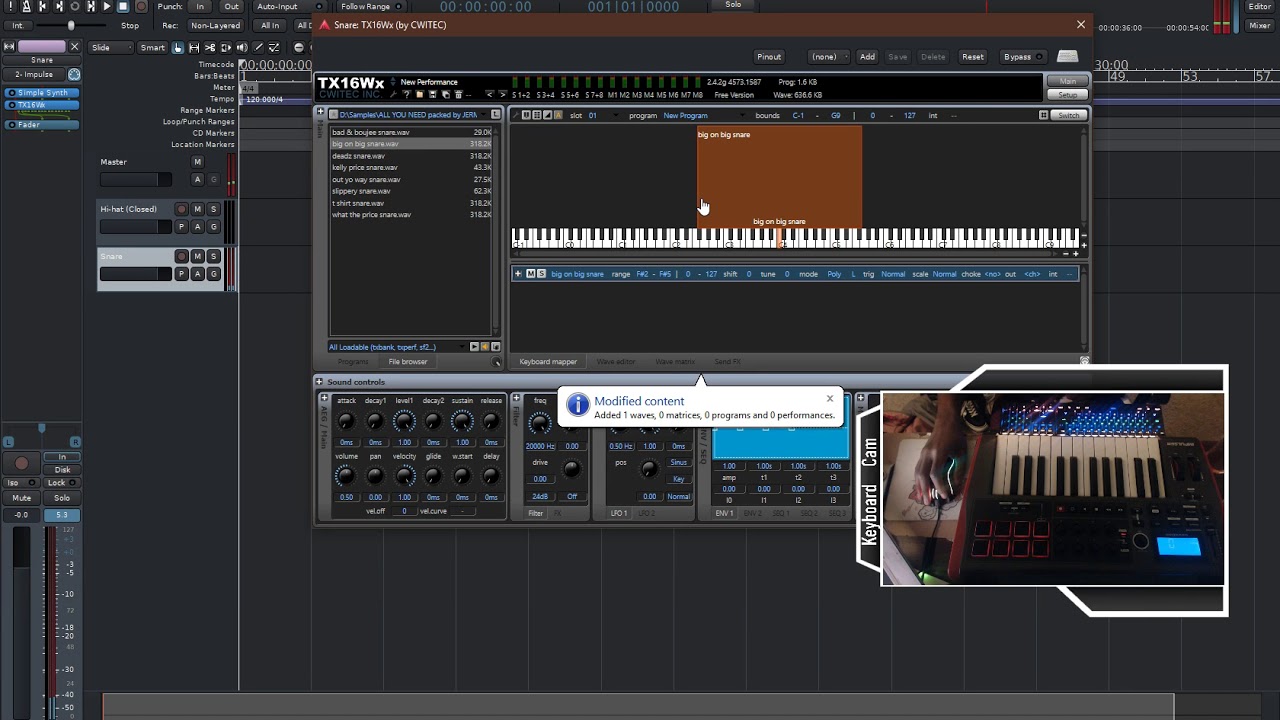This screenshot has width=1280, height=720.
Task: Go to the next performance arrow
Action: [501, 95]
